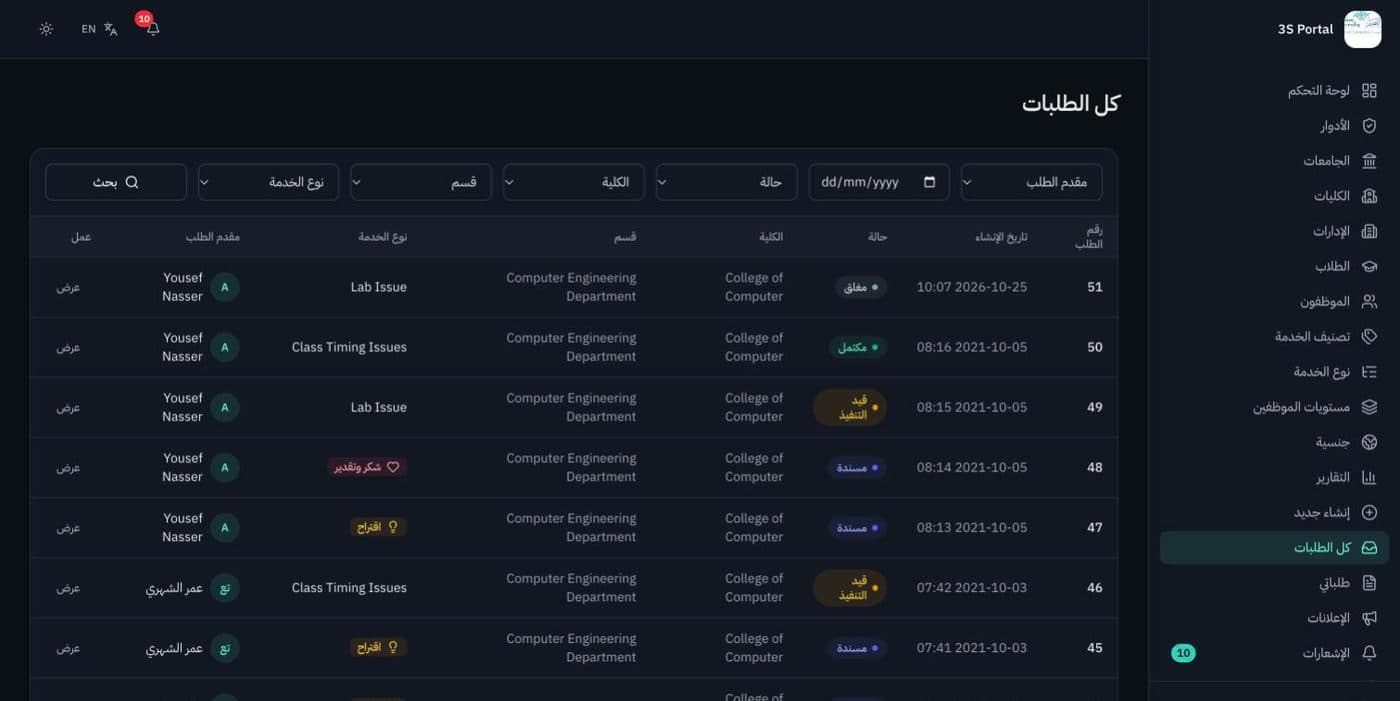Open the calendar picker icon in date field
The height and width of the screenshot is (701, 1400).
[x=930, y=182]
